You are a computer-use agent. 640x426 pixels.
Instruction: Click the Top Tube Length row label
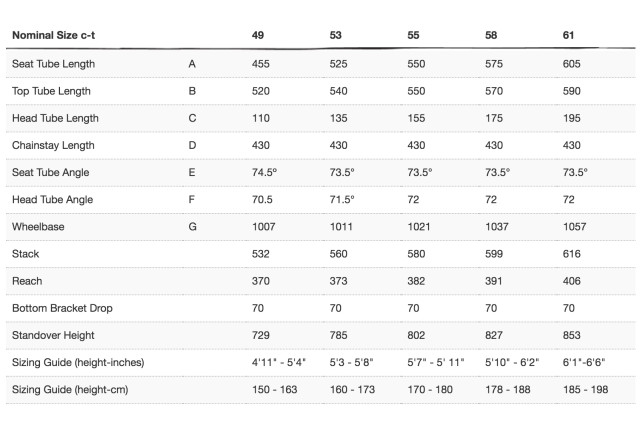click(x=51, y=91)
